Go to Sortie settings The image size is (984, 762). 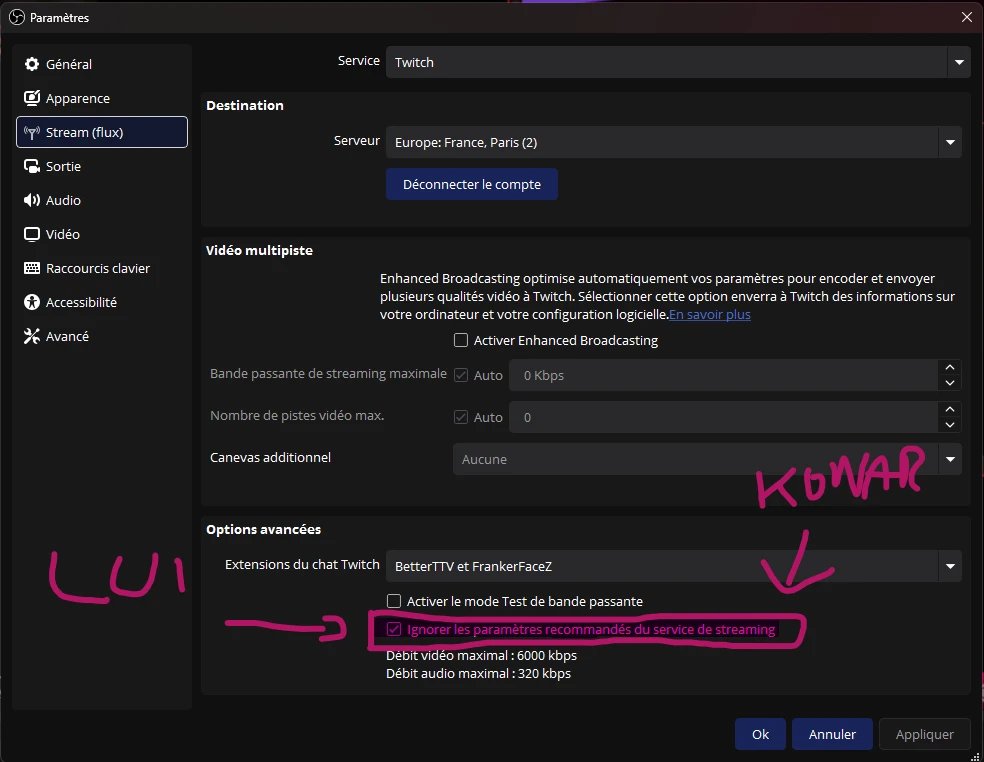tap(102, 166)
